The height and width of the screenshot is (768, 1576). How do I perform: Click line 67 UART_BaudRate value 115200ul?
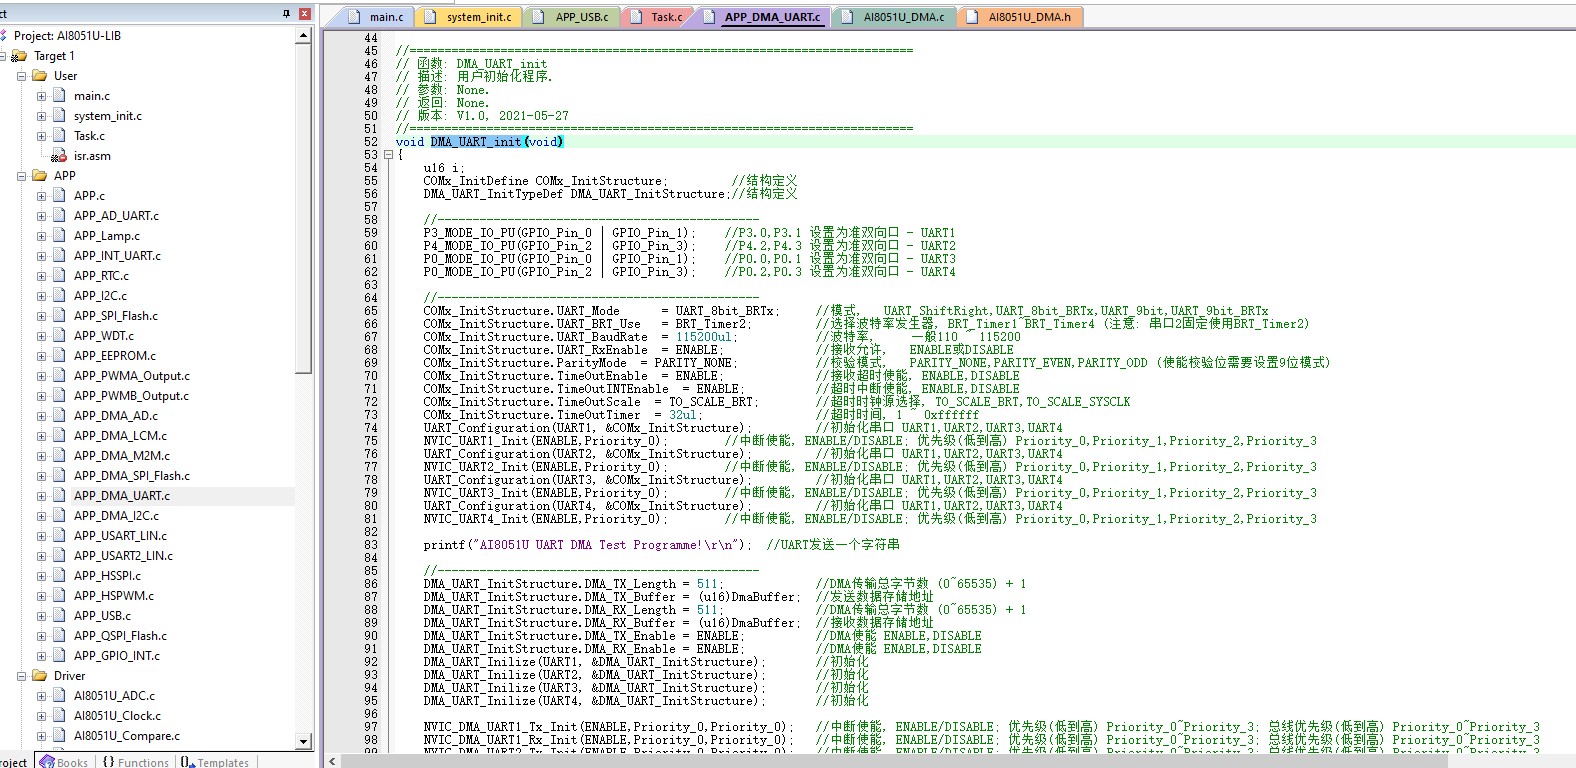[x=705, y=337]
